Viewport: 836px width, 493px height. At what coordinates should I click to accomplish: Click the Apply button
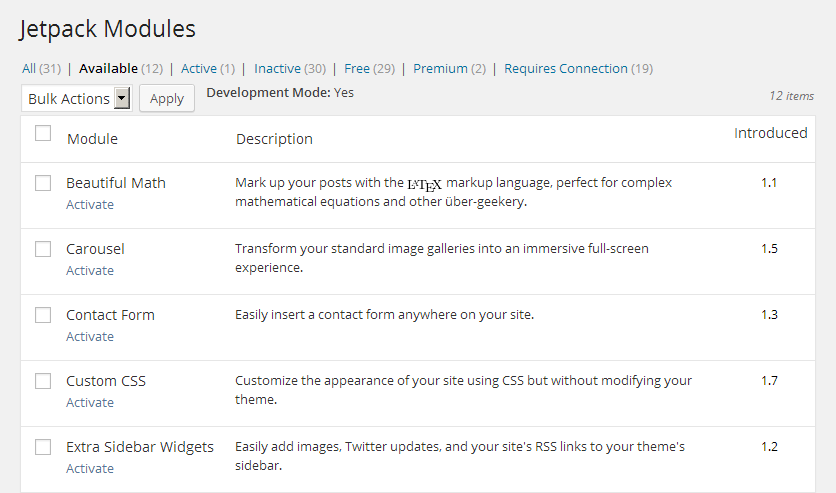point(167,99)
